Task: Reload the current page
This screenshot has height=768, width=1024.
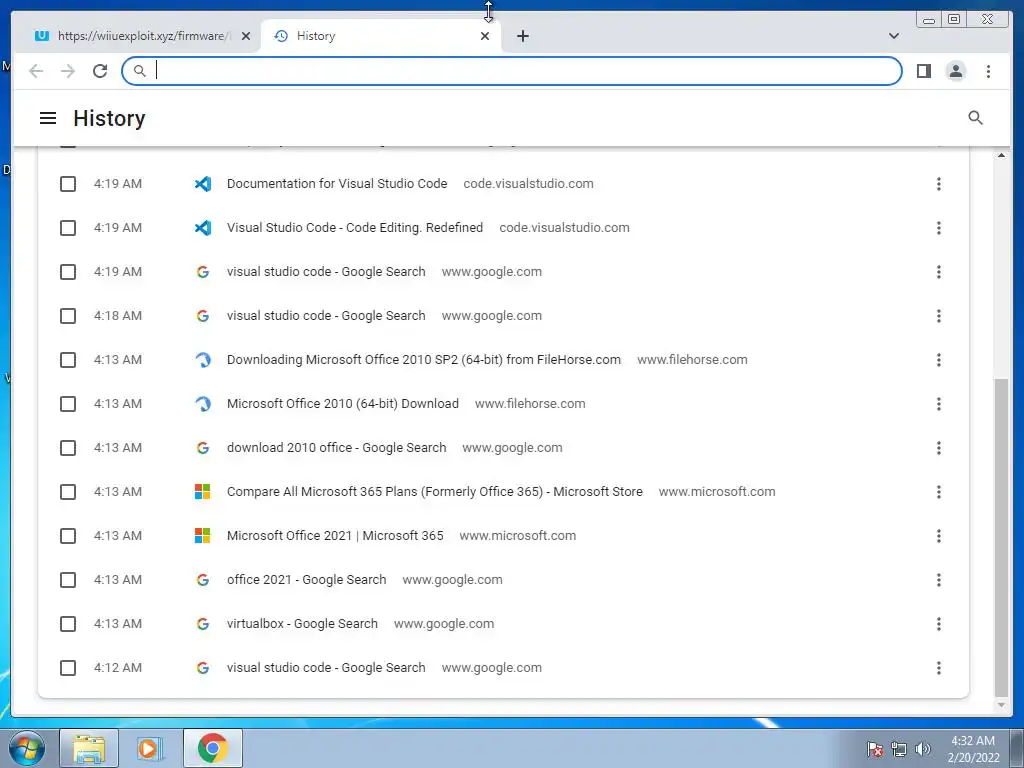Action: point(100,71)
